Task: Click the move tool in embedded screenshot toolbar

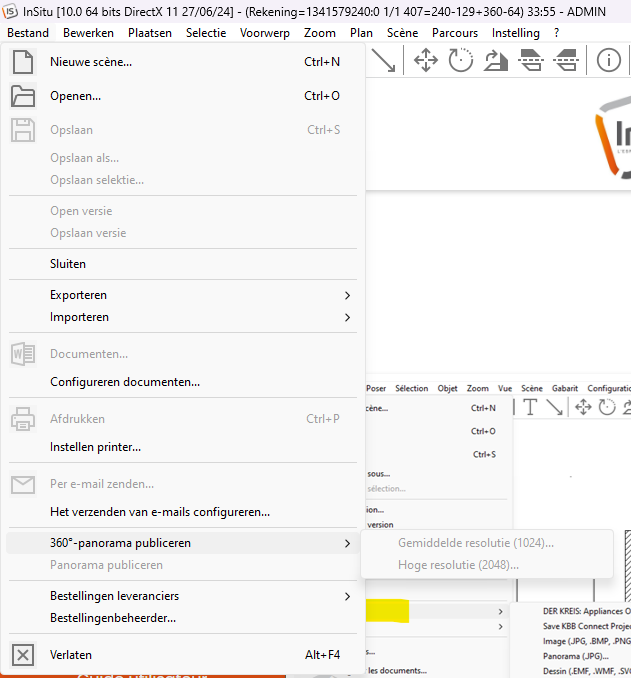Action: (583, 407)
